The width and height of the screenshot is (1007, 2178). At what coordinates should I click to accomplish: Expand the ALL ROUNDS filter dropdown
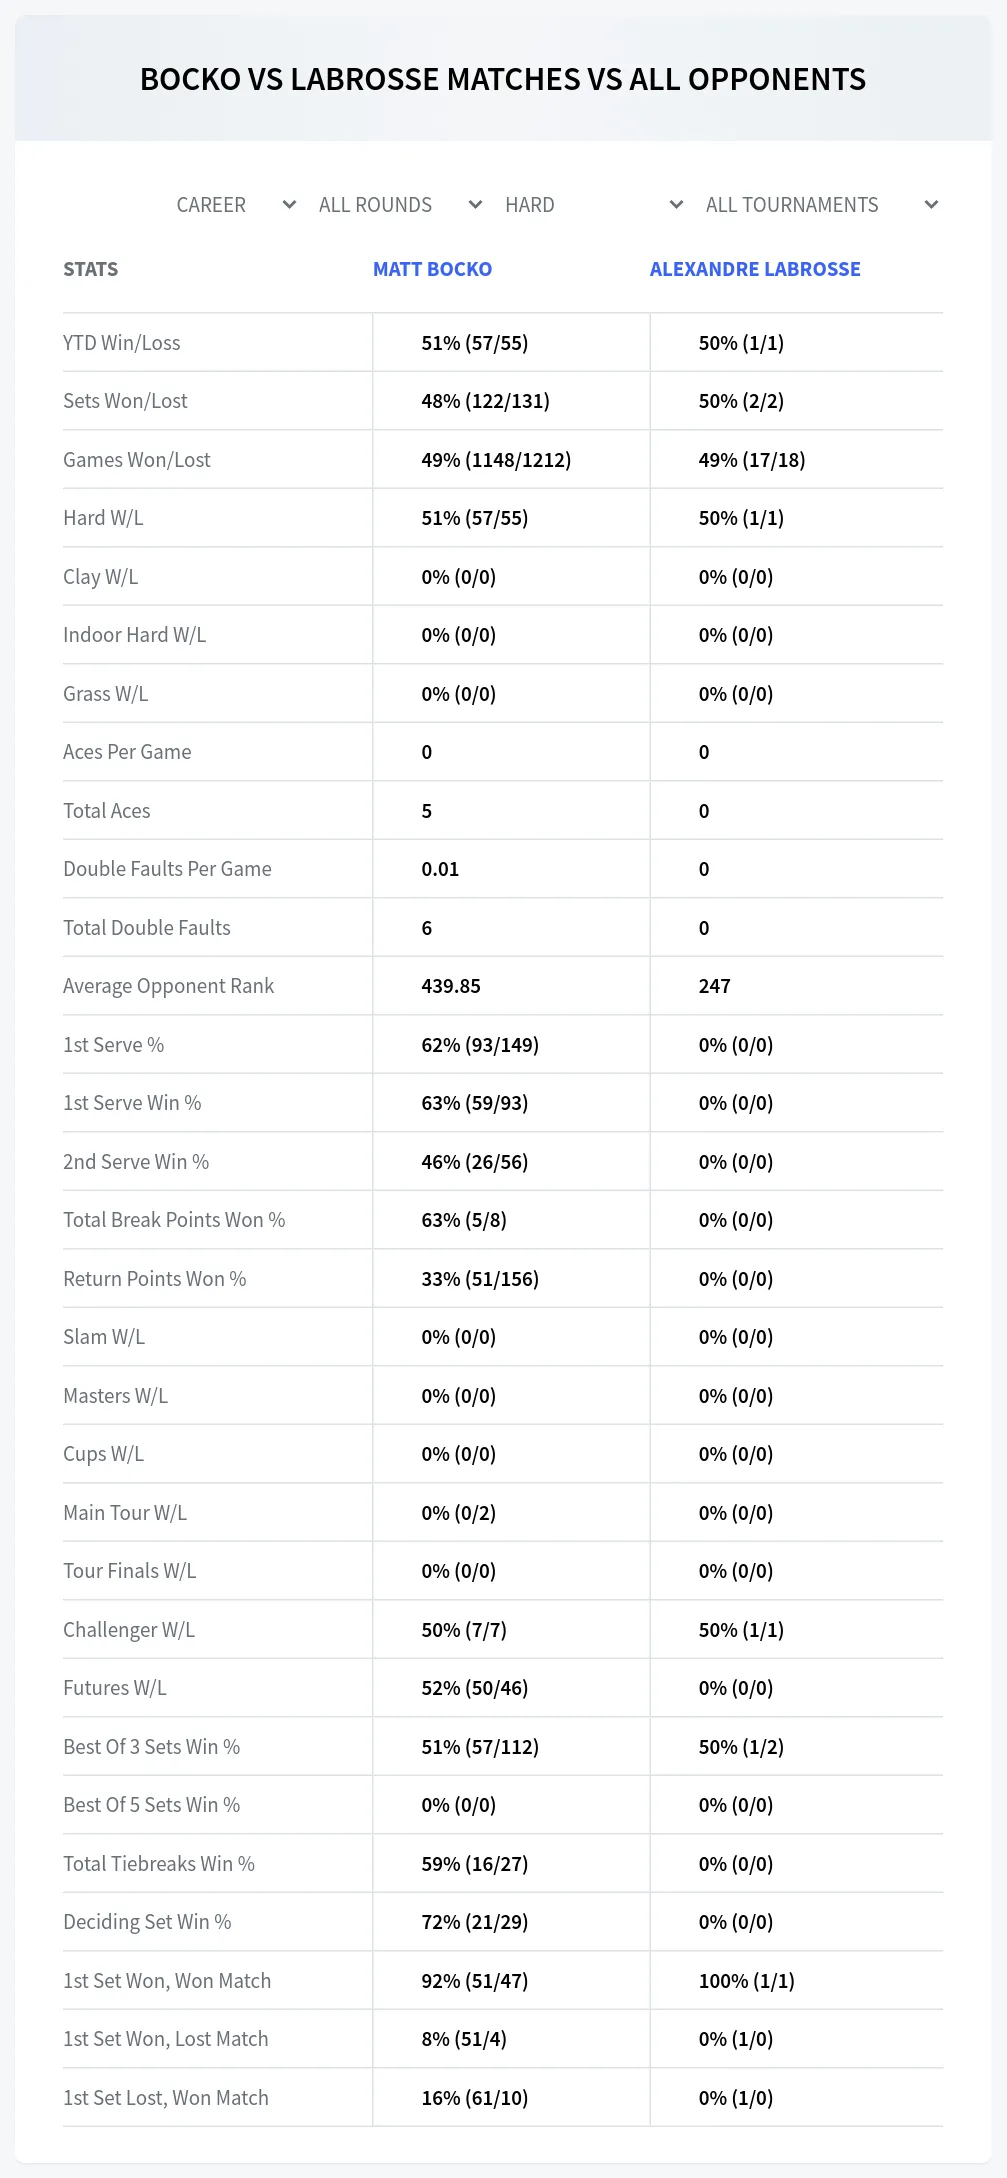click(400, 205)
